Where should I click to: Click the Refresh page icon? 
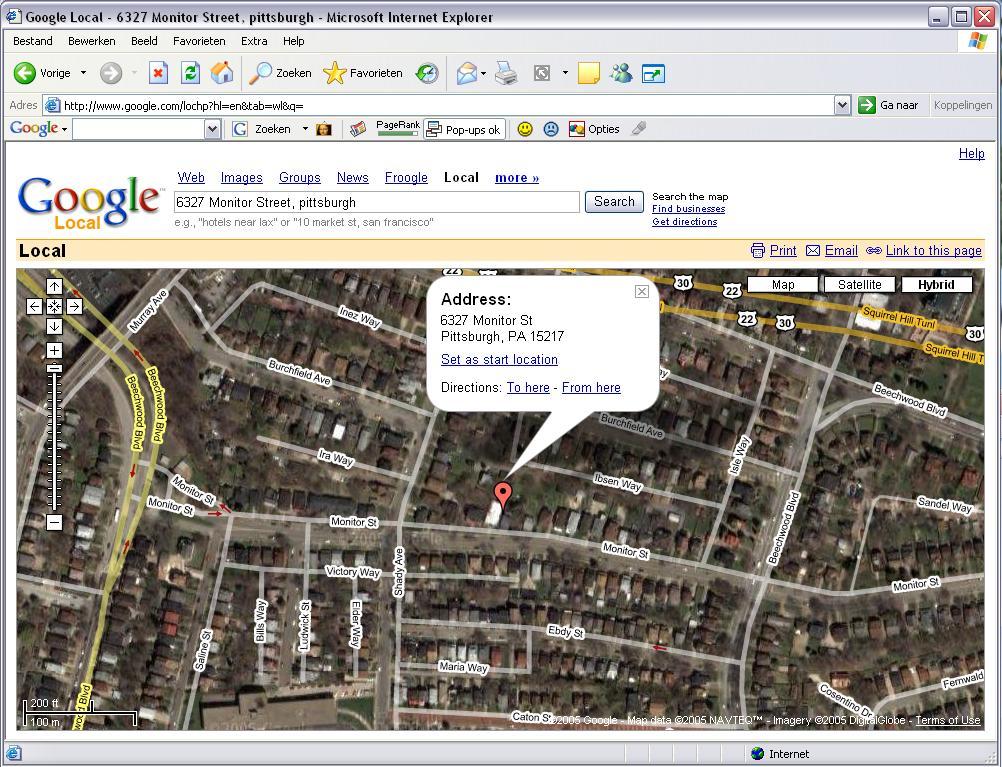coord(190,73)
